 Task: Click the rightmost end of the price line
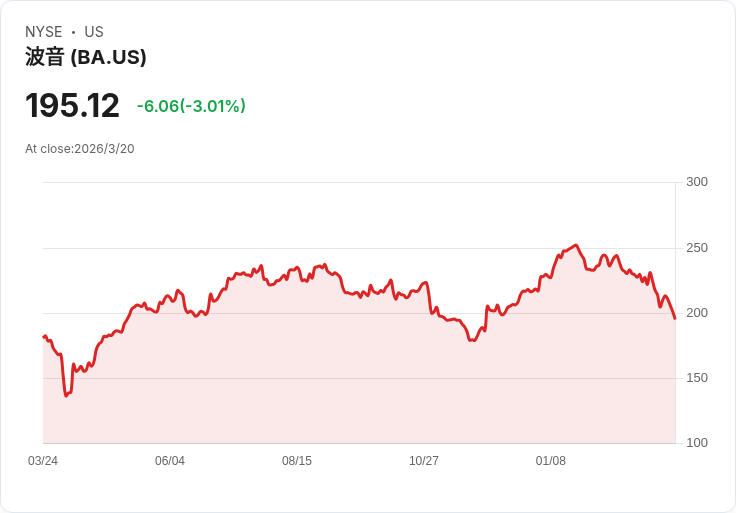pos(675,318)
